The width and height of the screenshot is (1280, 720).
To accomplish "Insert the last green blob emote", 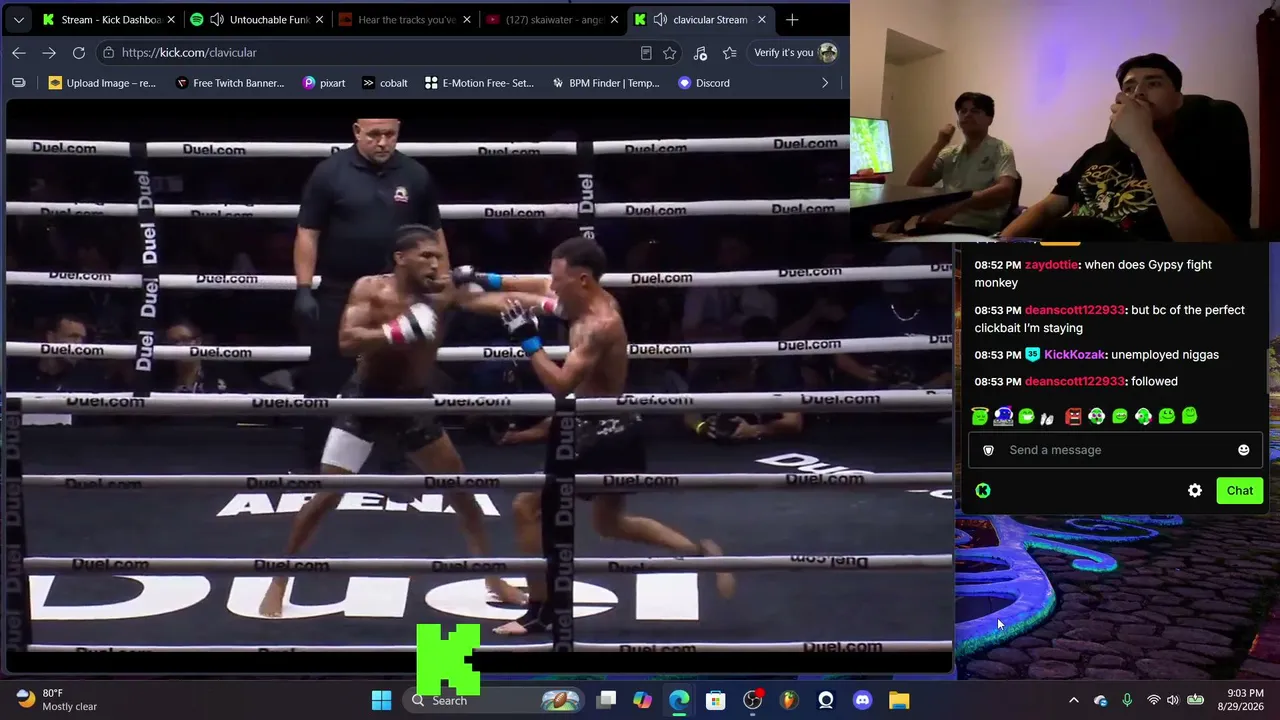I will [1190, 417].
